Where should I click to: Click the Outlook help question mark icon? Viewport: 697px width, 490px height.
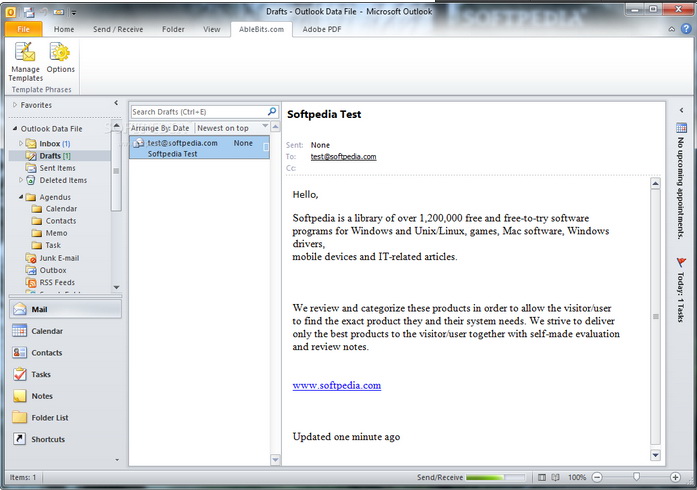pos(686,29)
